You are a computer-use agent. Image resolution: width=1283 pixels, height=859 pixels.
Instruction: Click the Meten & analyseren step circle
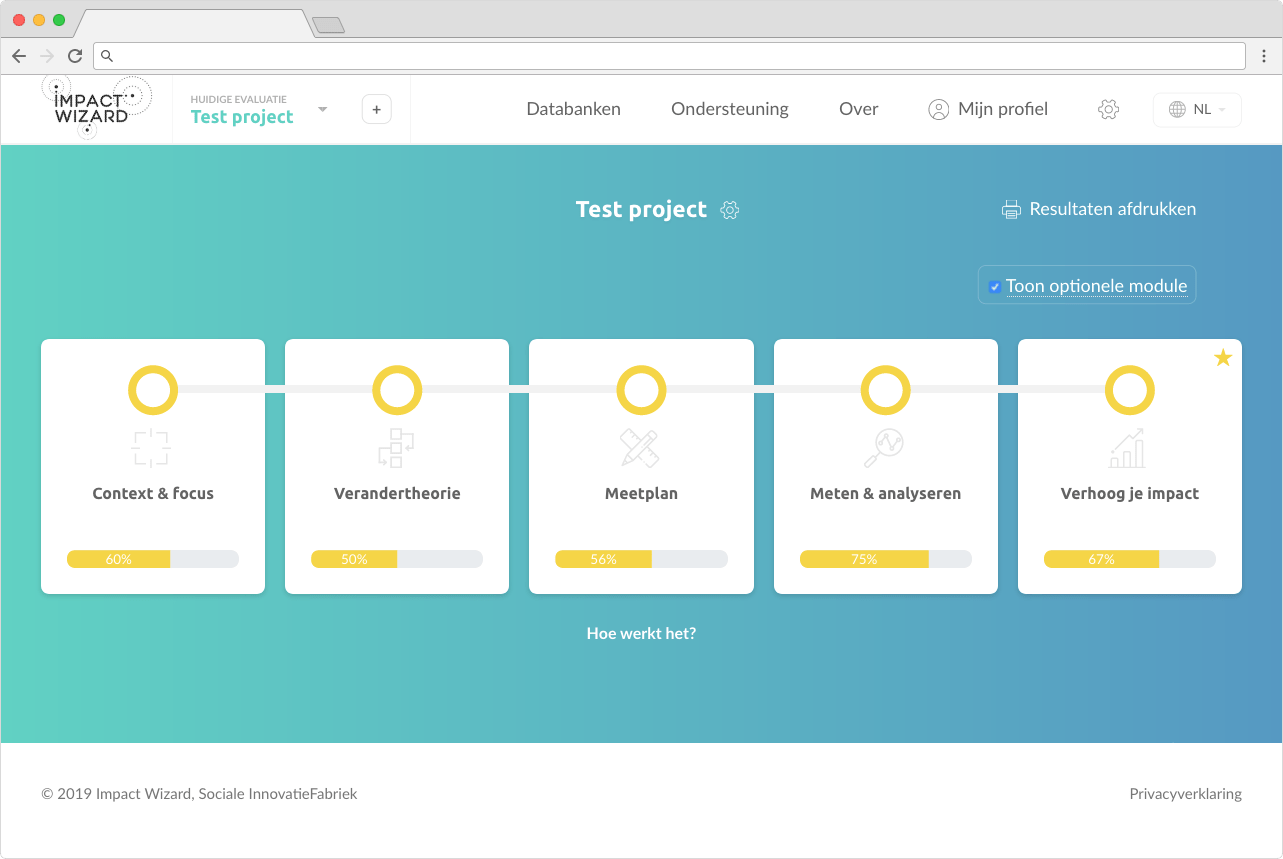click(x=885, y=390)
